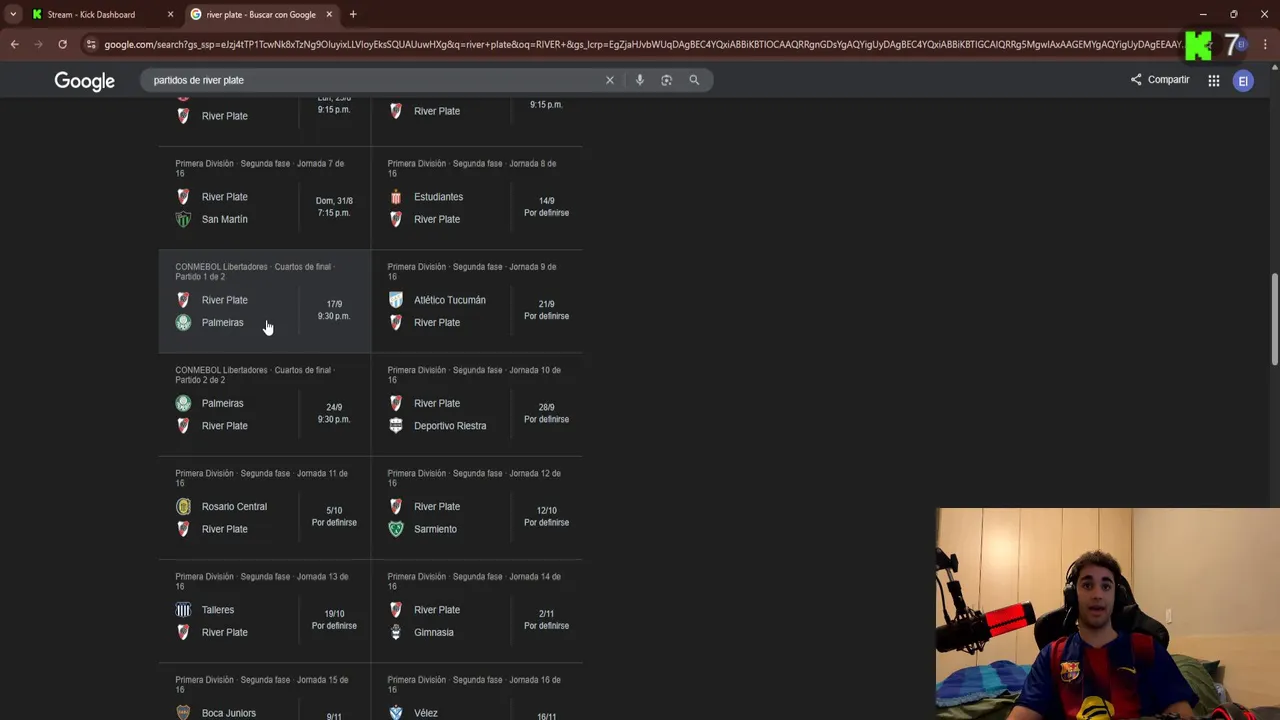Open Boca Juniors match on 9/11
This screenshot has width=1280, height=720.
(x=265, y=692)
